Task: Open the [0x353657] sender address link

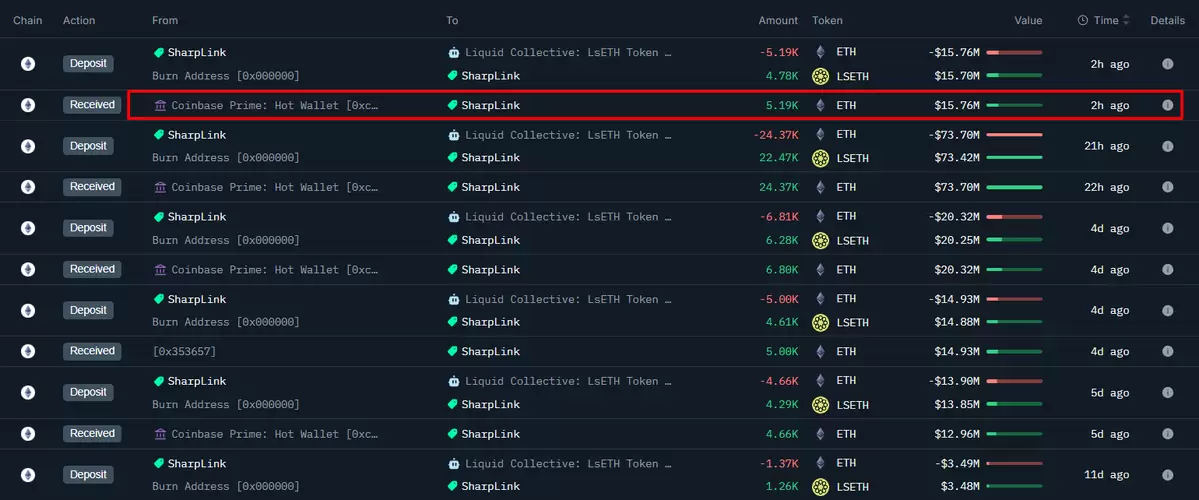Action: click(184, 352)
